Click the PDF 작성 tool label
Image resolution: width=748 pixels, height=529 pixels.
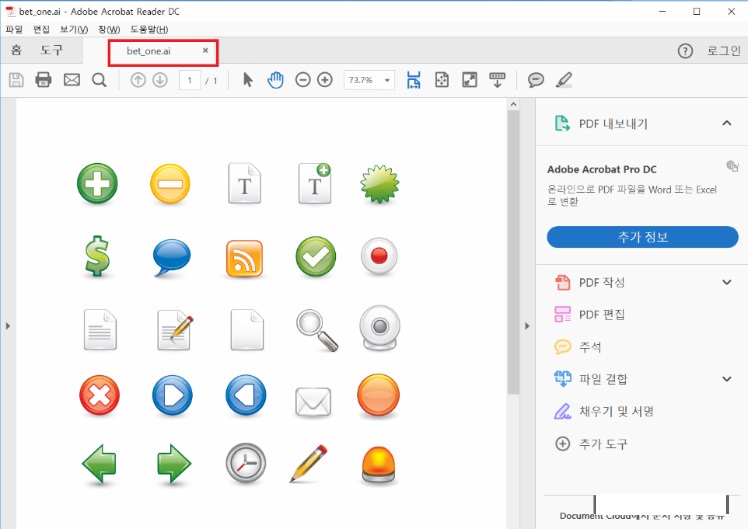coord(602,282)
